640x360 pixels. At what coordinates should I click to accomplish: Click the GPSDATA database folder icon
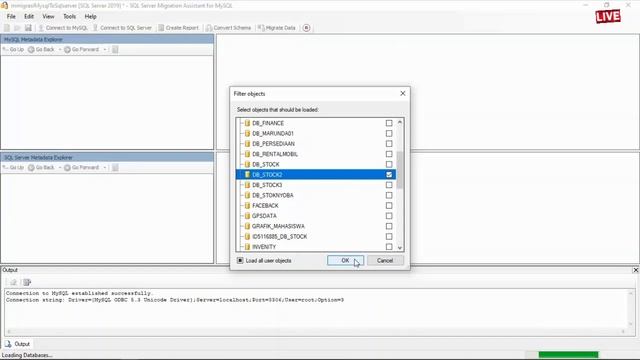[247, 216]
